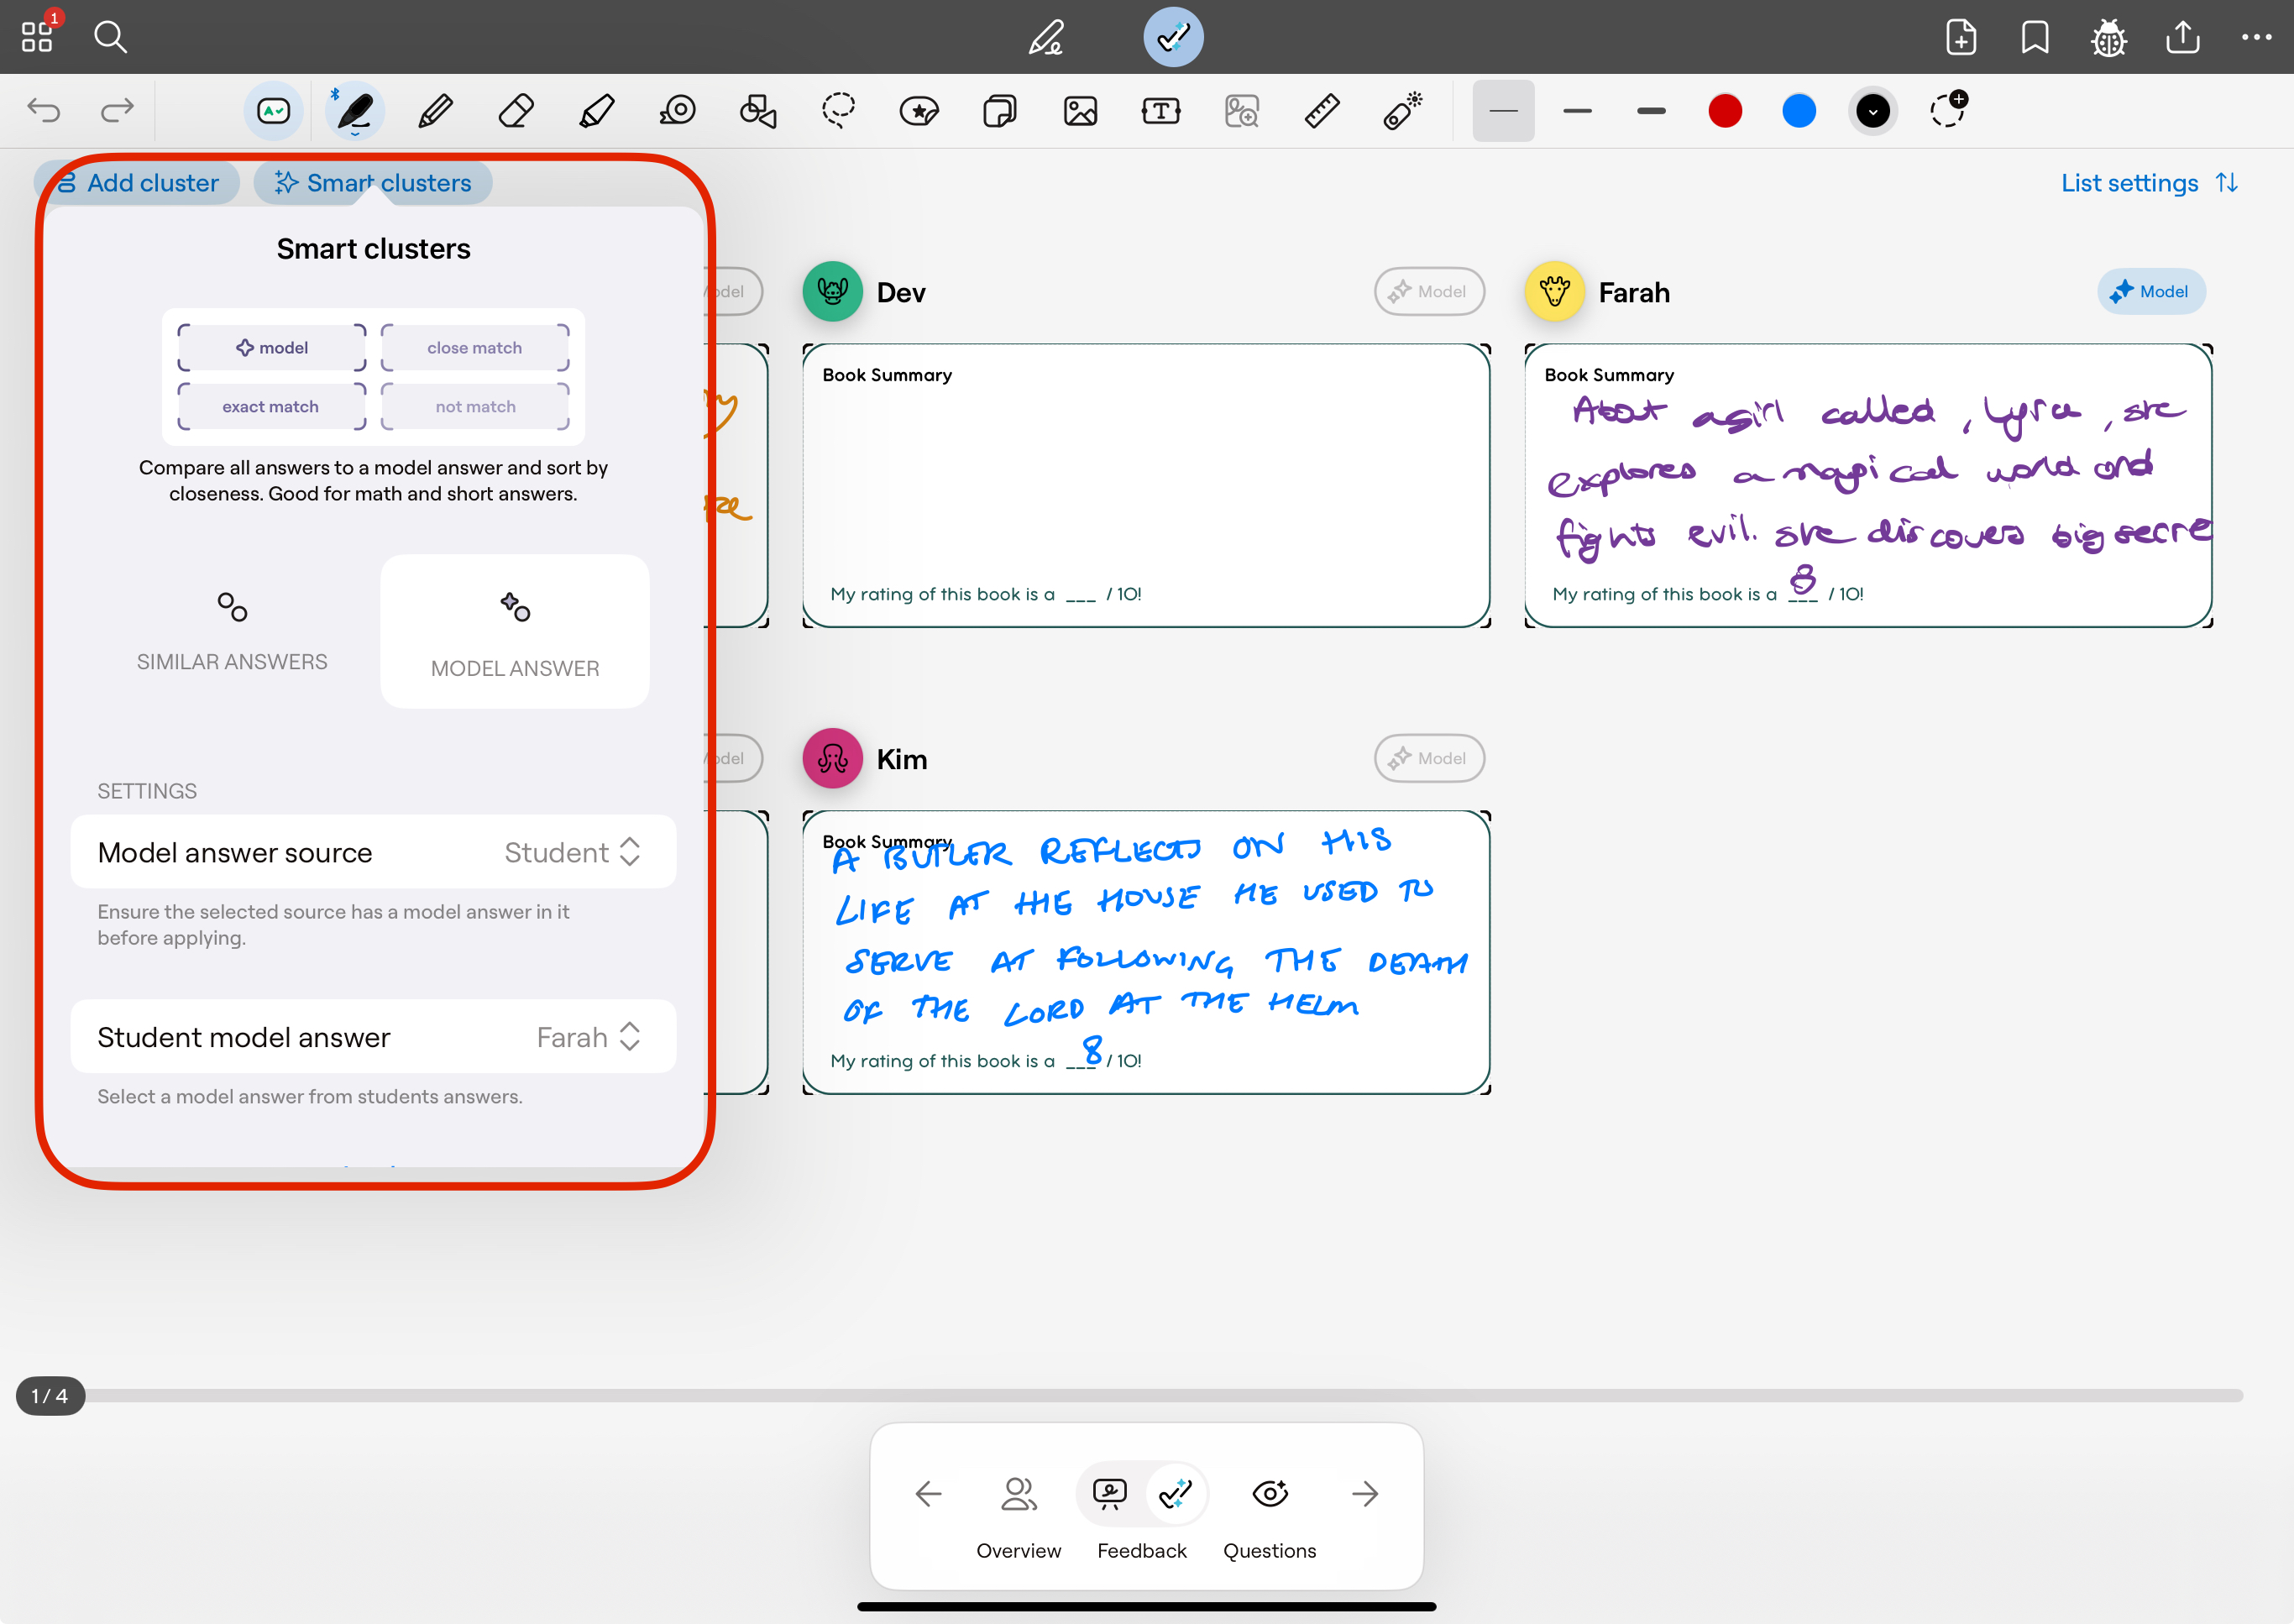Toggle Dev's Model answer badge
This screenshot has height=1624, width=2294.
[x=1428, y=292]
